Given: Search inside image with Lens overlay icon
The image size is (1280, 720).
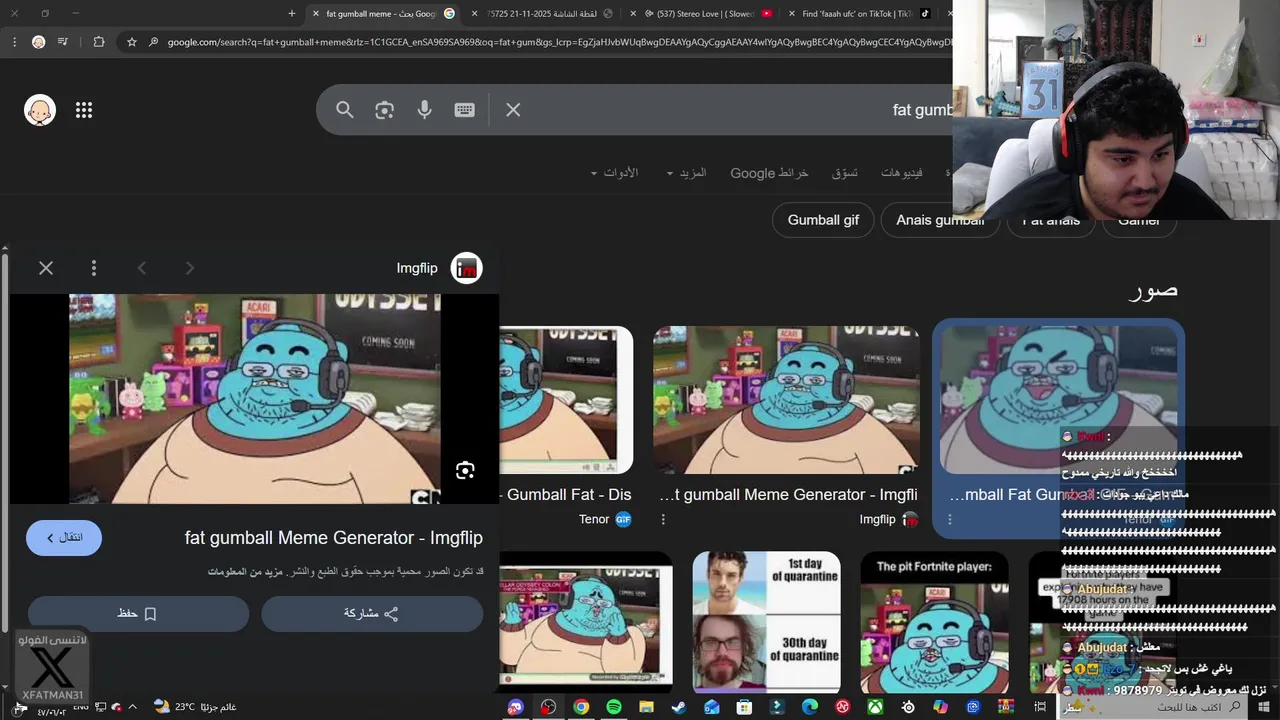Looking at the screenshot, I should click(464, 470).
